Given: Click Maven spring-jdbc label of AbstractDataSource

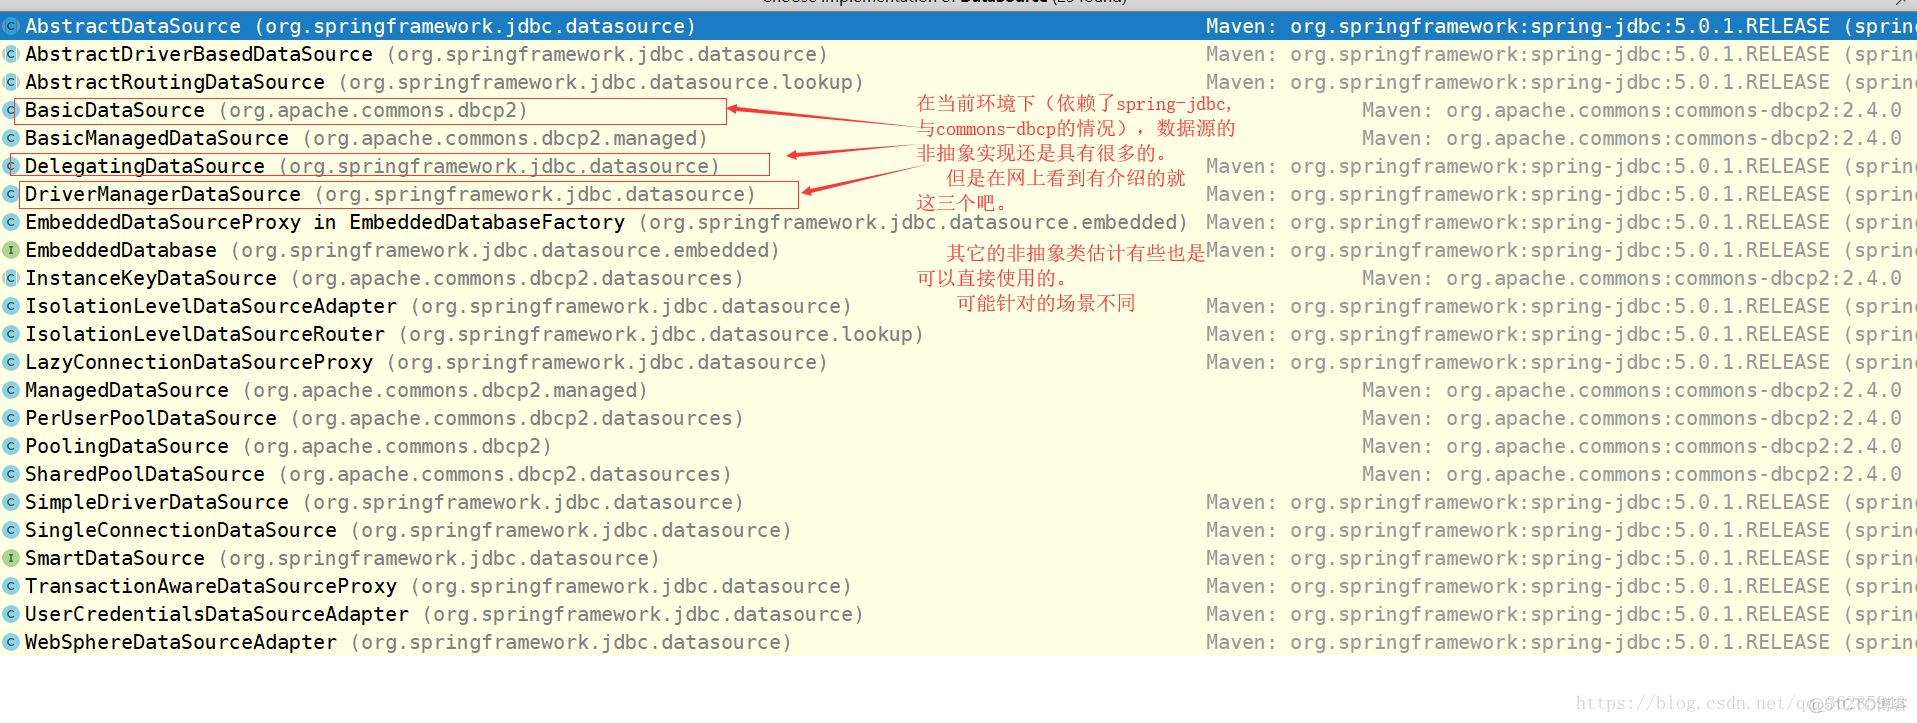Looking at the screenshot, I should coord(1561,26).
